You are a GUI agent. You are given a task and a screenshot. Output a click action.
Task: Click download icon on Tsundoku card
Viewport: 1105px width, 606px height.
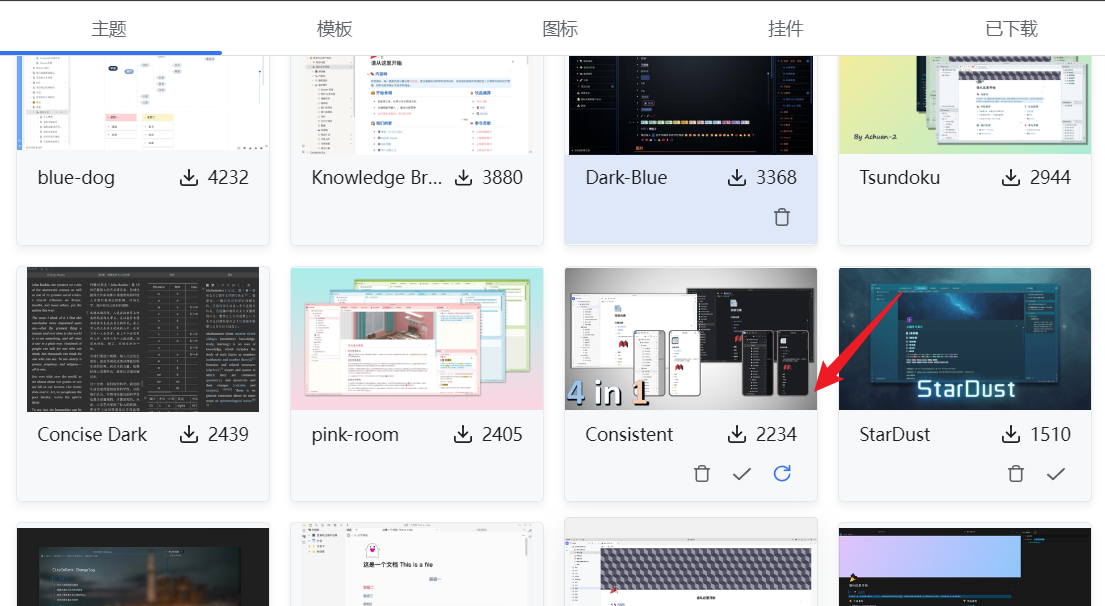click(1011, 178)
